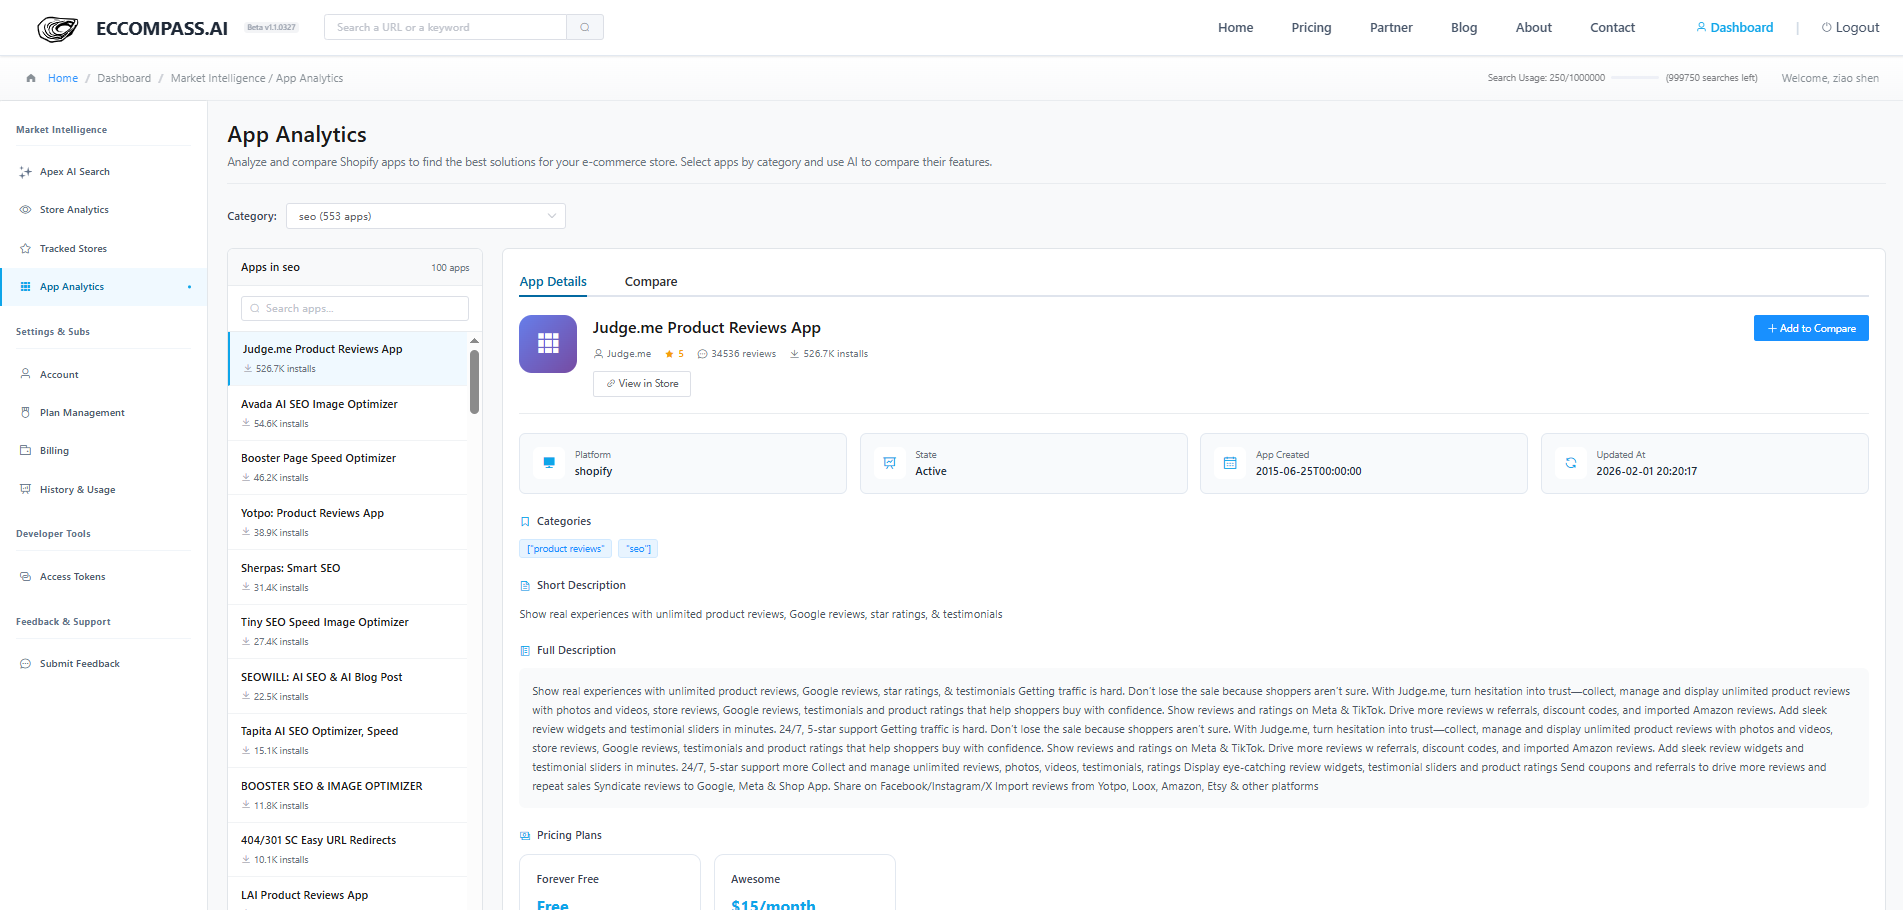Click the scroll-up arrow of apps list

[474, 341]
